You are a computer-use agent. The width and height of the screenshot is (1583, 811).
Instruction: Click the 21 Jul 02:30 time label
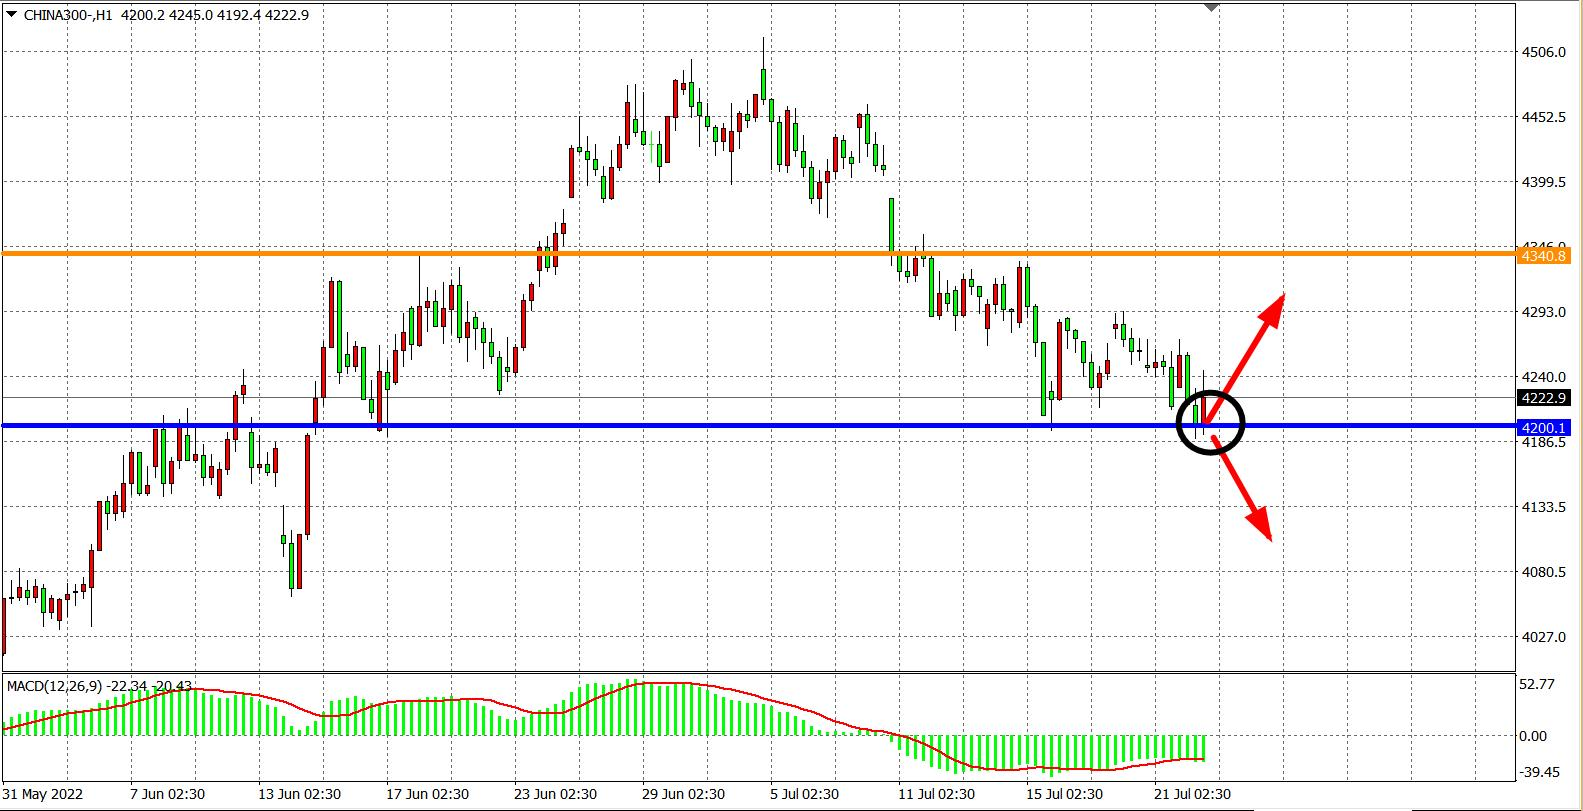point(1192,794)
